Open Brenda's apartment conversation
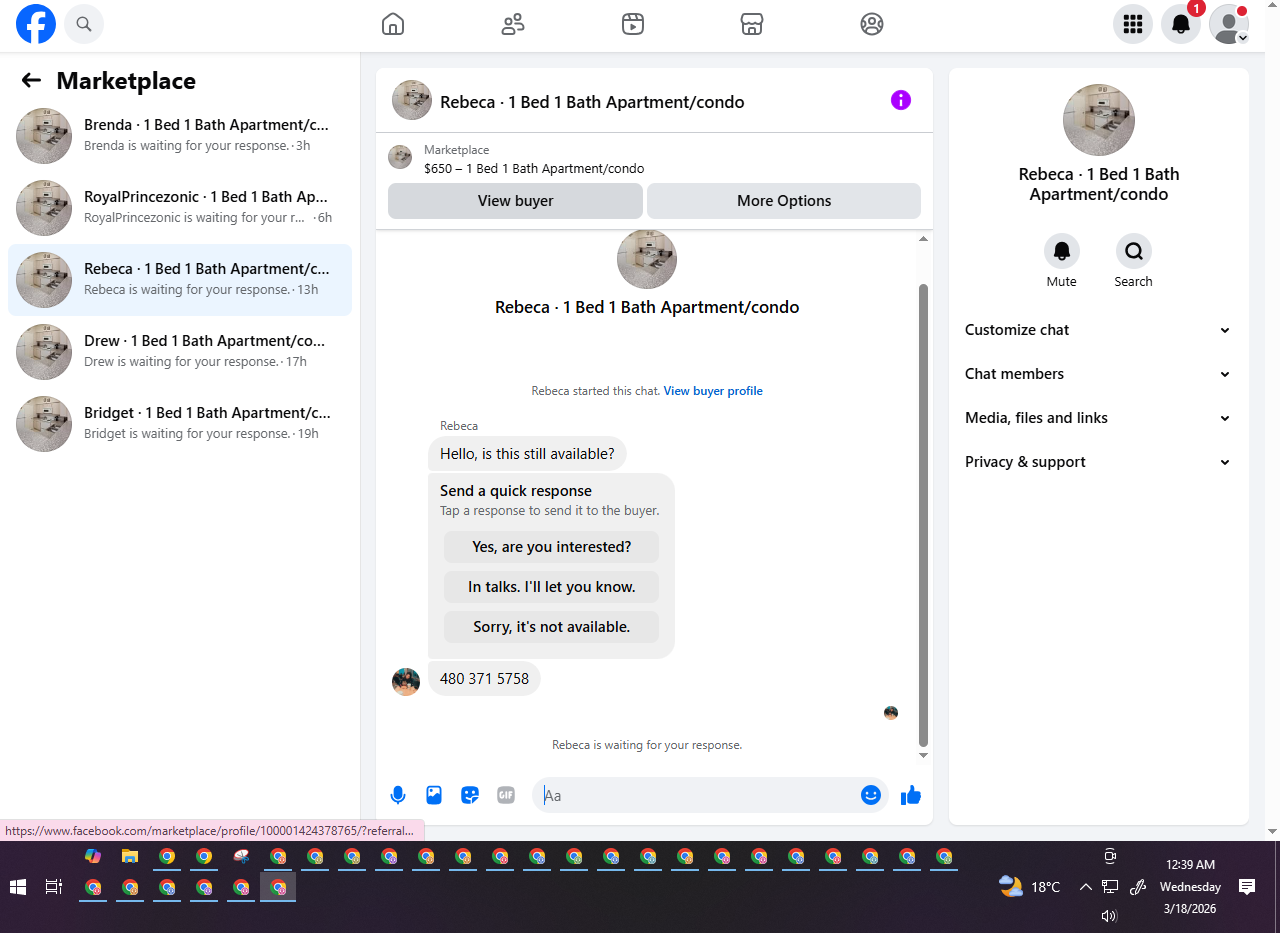Viewport: 1280px width, 933px height. coord(180,136)
